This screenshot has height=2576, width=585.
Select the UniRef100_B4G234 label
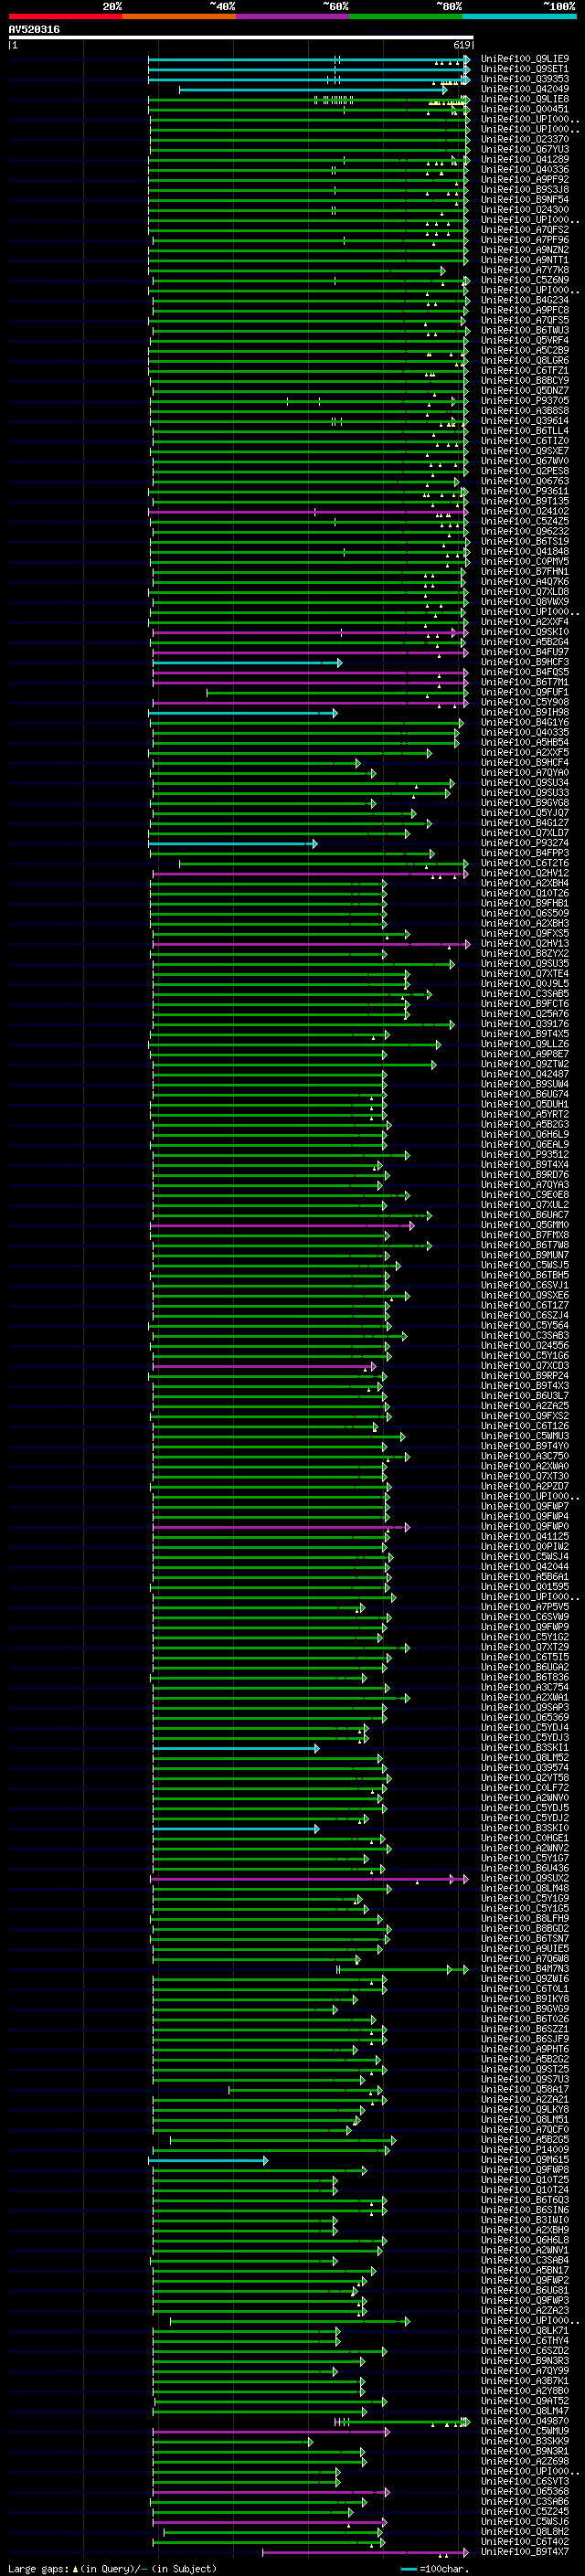coord(525,300)
